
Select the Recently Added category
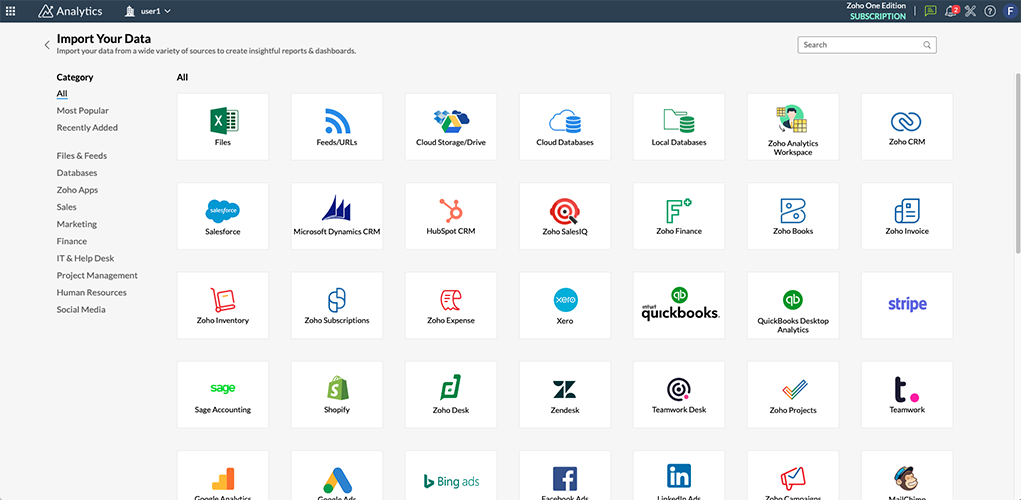(x=87, y=128)
